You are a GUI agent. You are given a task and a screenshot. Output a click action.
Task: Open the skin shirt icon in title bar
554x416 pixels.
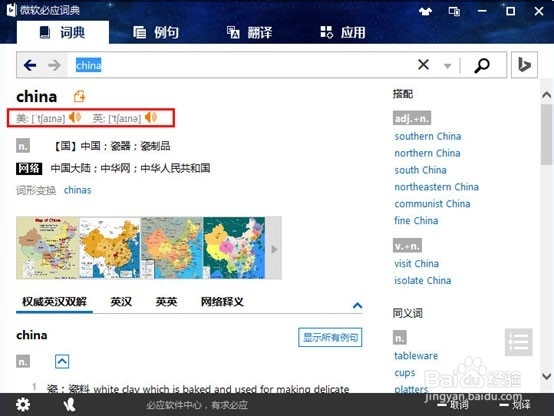pos(425,11)
